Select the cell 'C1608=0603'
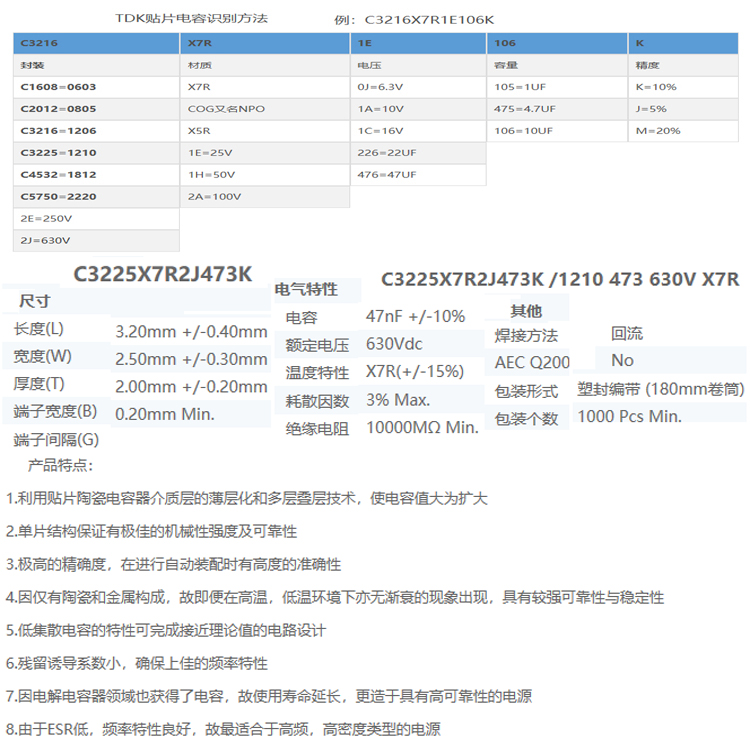The width and height of the screenshot is (750, 750). pyautogui.click(x=96, y=87)
